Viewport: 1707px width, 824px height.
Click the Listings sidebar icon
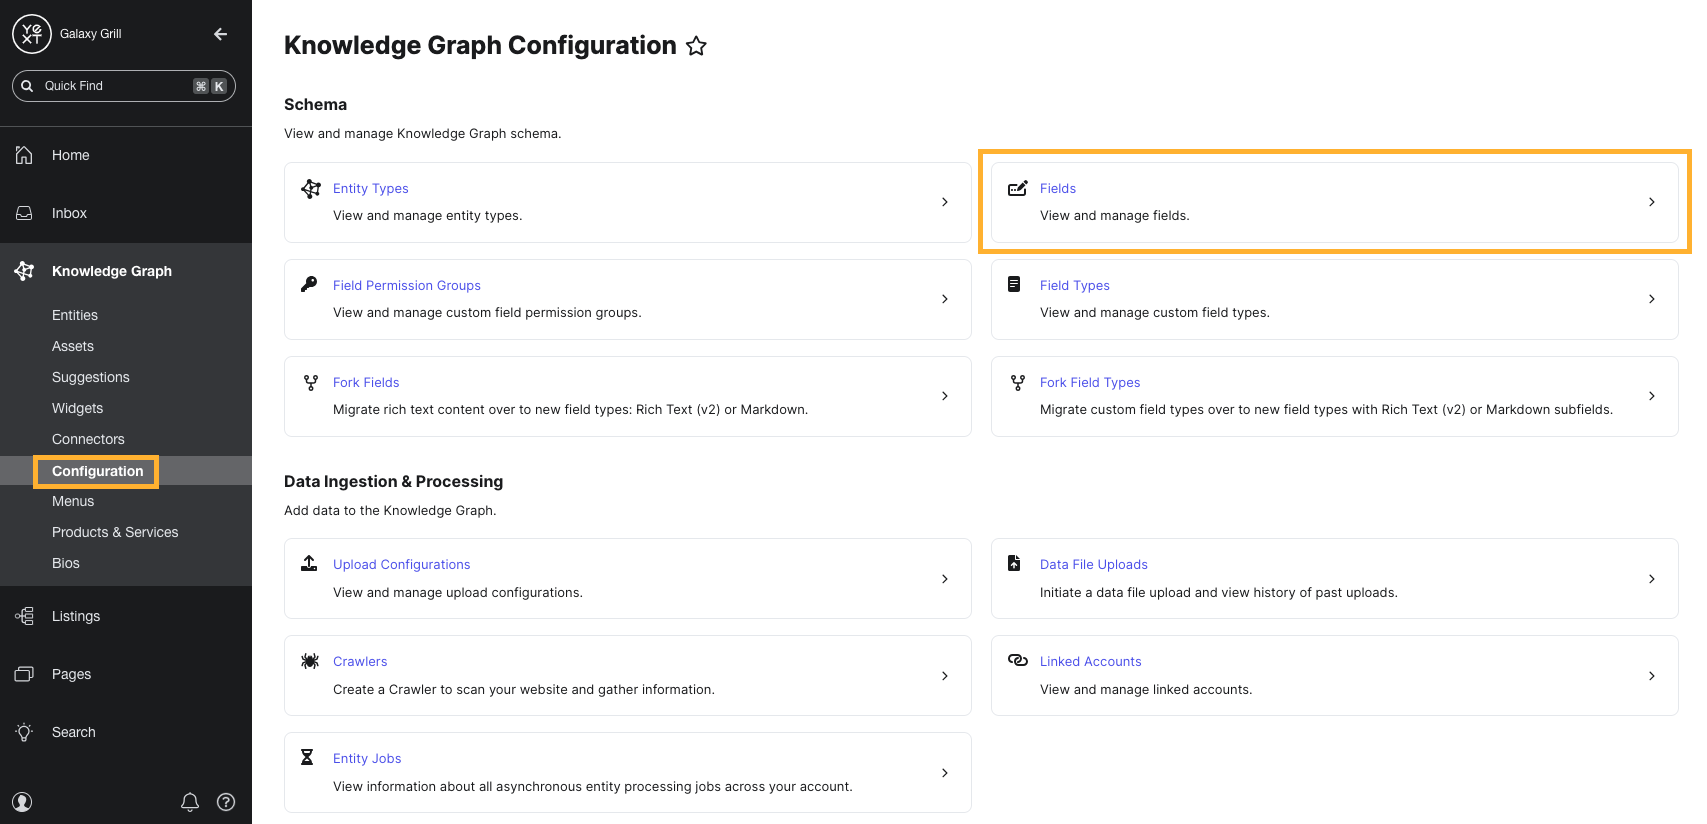pyautogui.click(x=24, y=616)
